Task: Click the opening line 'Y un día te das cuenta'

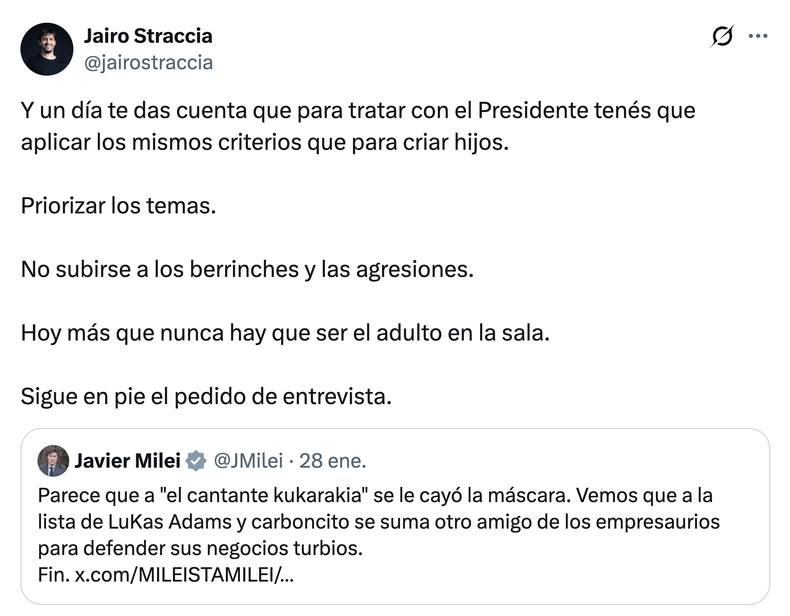Action: point(130,111)
